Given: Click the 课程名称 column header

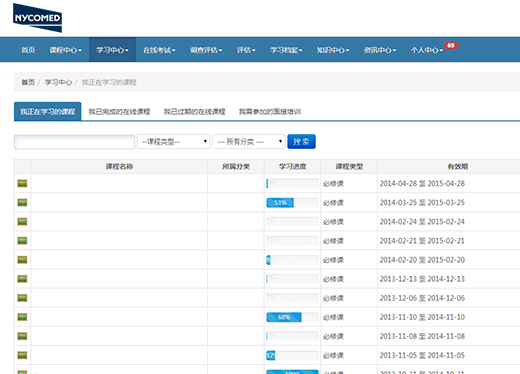Looking at the screenshot, I should click(119, 166).
